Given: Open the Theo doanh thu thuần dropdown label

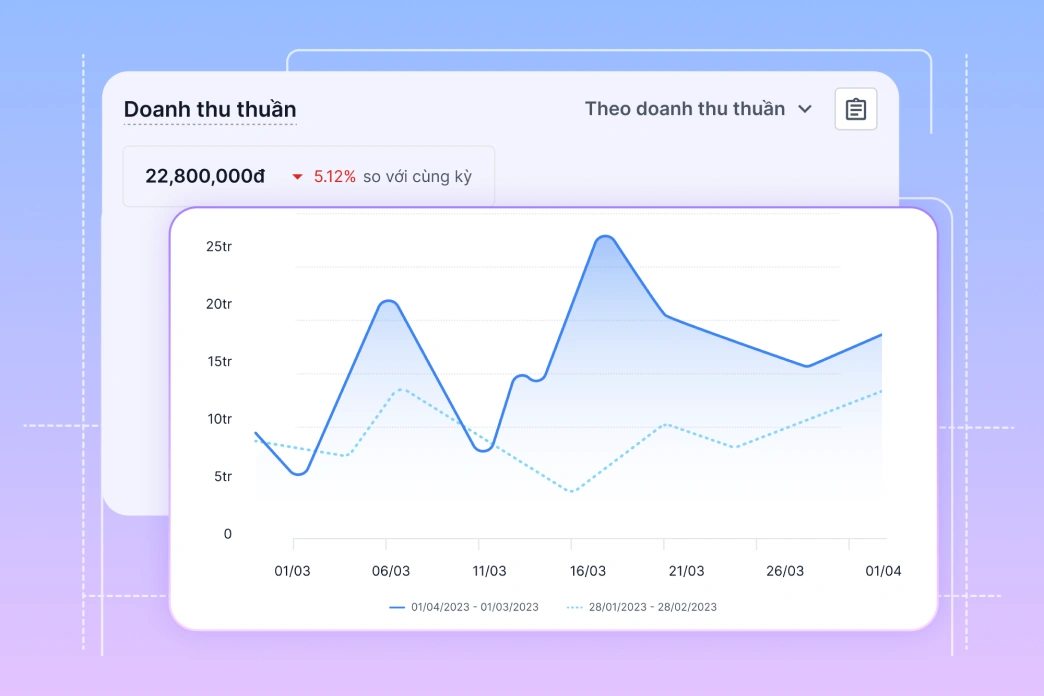Looking at the screenshot, I should click(x=685, y=109).
